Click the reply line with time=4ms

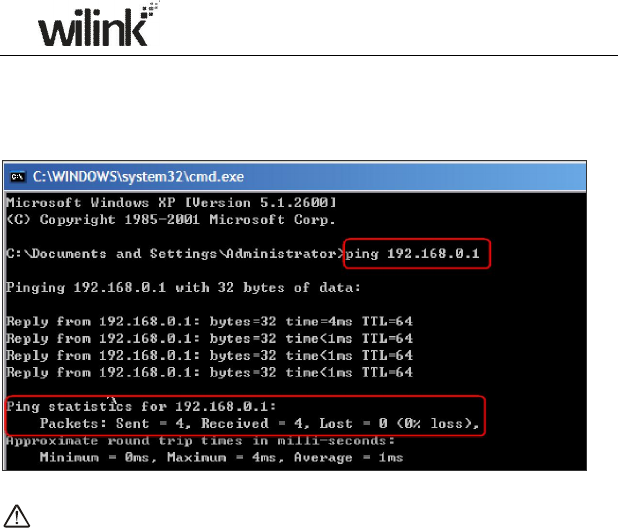point(210,322)
